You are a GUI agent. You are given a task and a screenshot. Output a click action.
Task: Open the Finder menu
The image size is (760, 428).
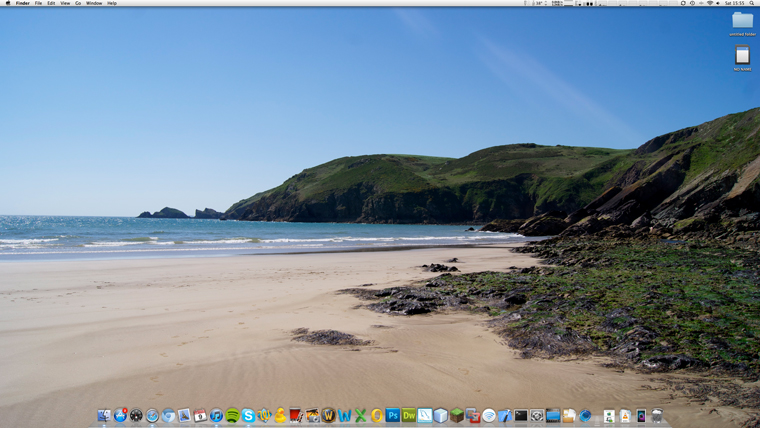click(x=22, y=3)
